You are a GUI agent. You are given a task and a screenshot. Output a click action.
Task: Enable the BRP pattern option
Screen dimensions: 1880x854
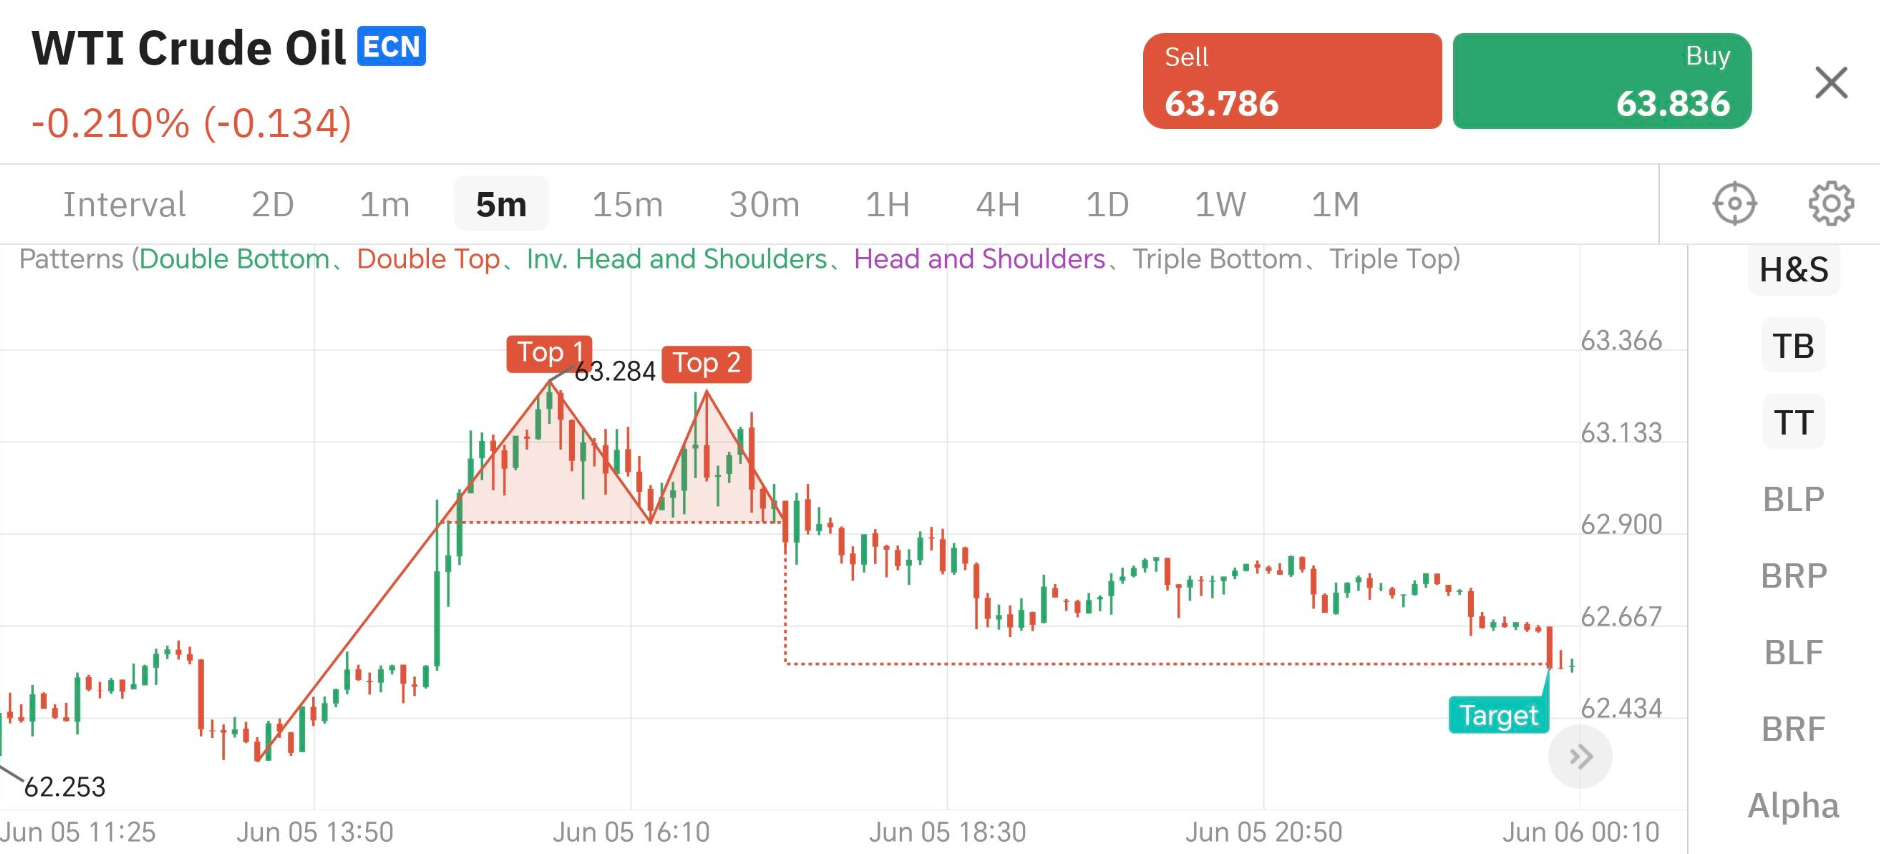click(x=1793, y=576)
